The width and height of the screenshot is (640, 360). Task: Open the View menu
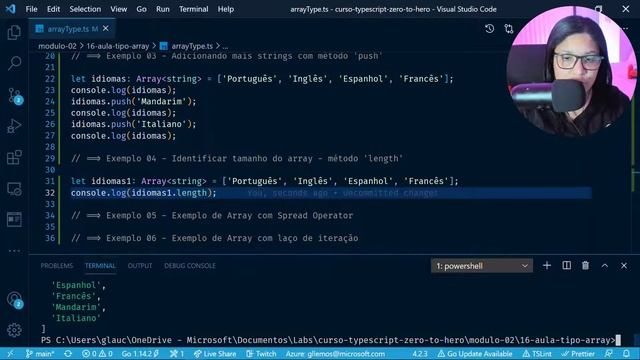tap(118, 9)
